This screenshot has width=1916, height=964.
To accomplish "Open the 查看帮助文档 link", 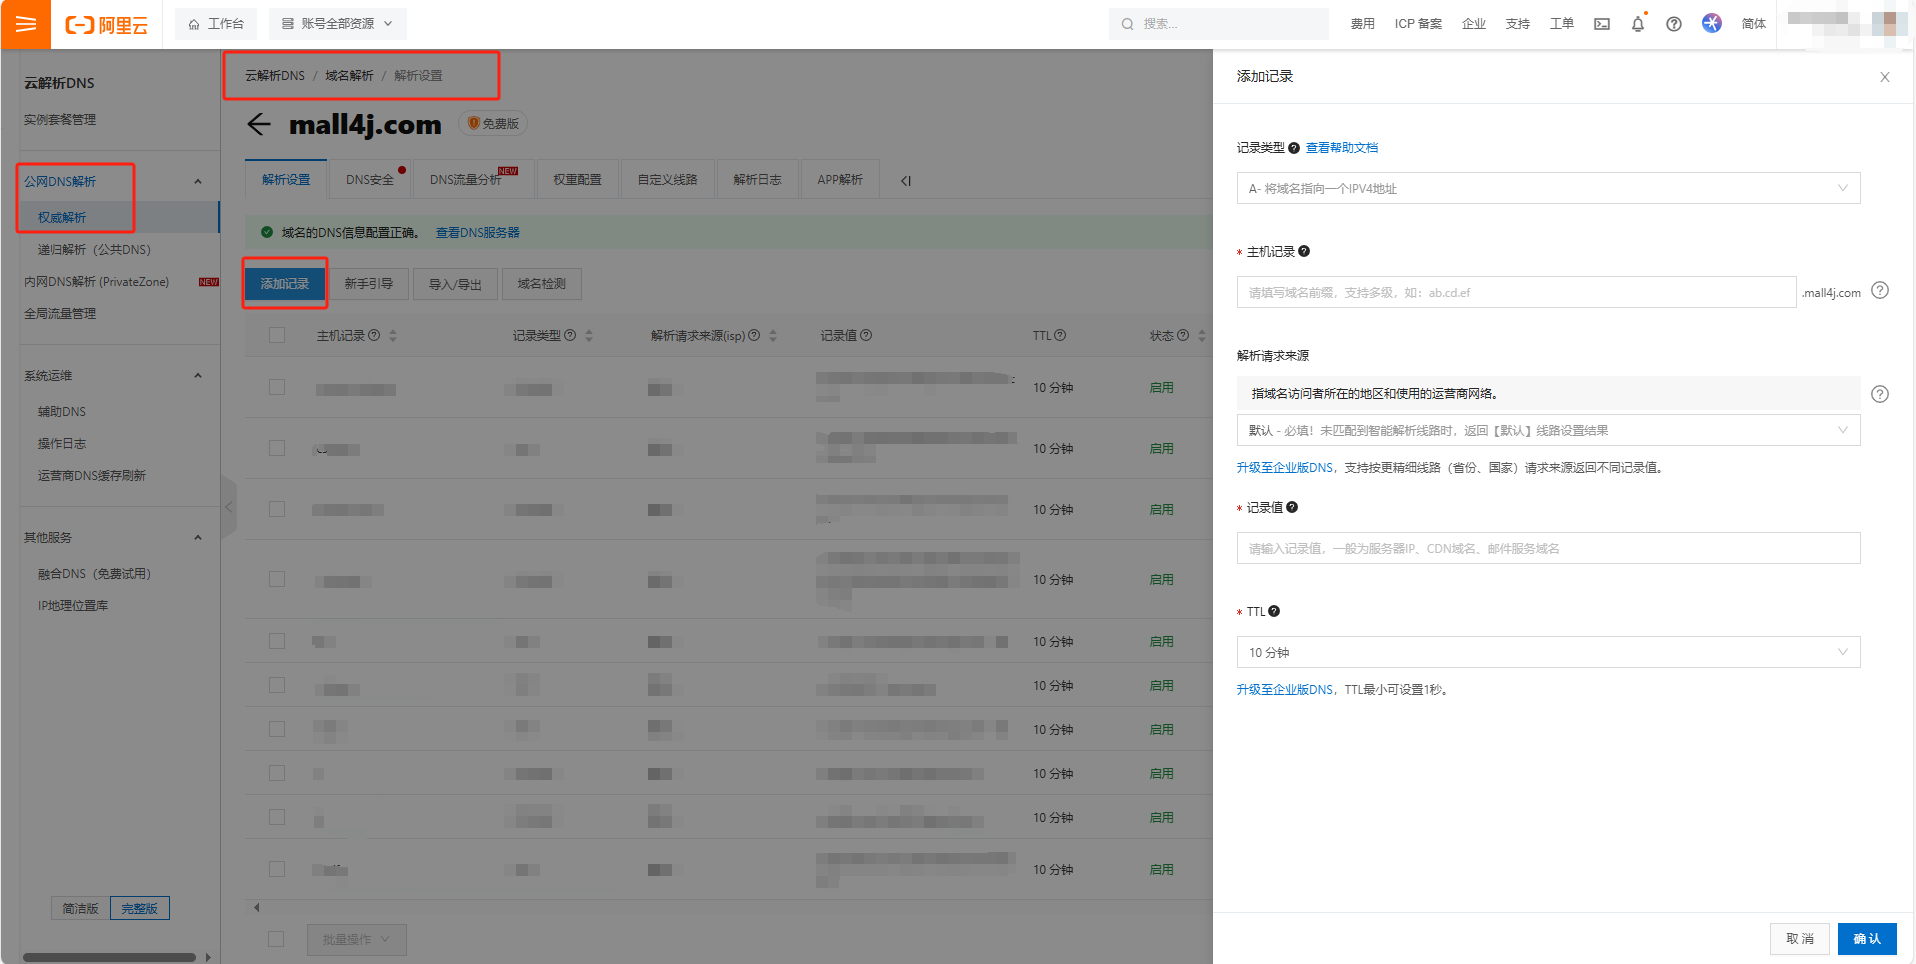I will [x=1341, y=148].
